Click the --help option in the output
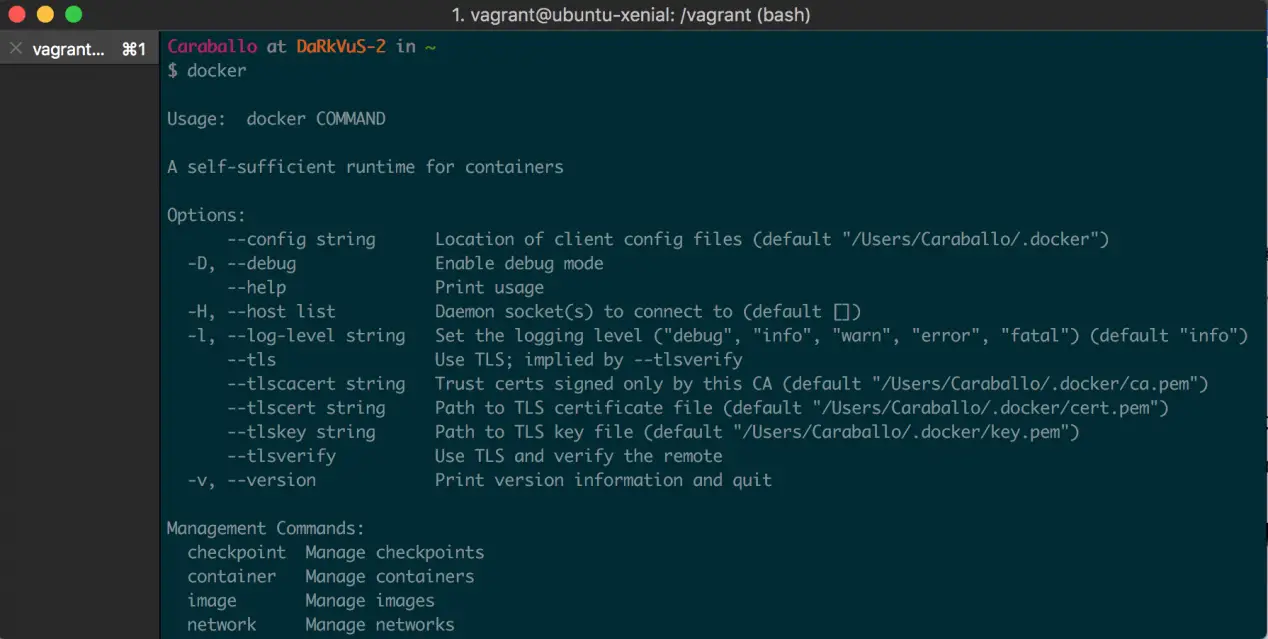The width and height of the screenshot is (1268, 639). coord(256,288)
